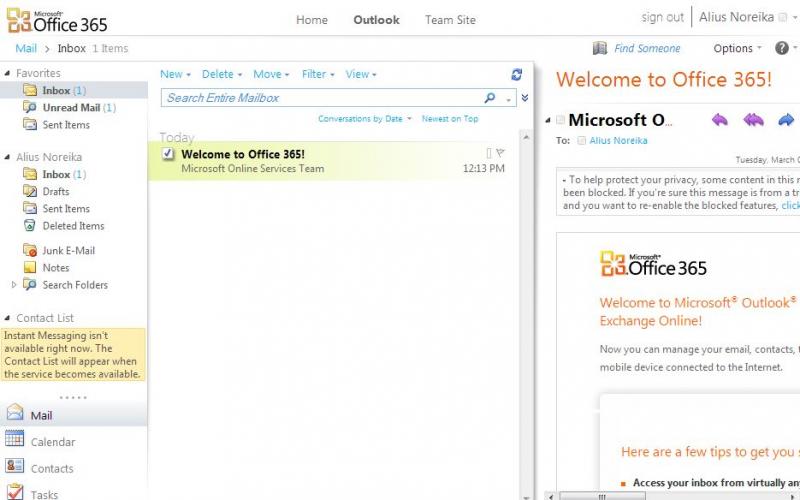Click the address book icon beside Find Someone
The image size is (800, 500).
coord(599,48)
